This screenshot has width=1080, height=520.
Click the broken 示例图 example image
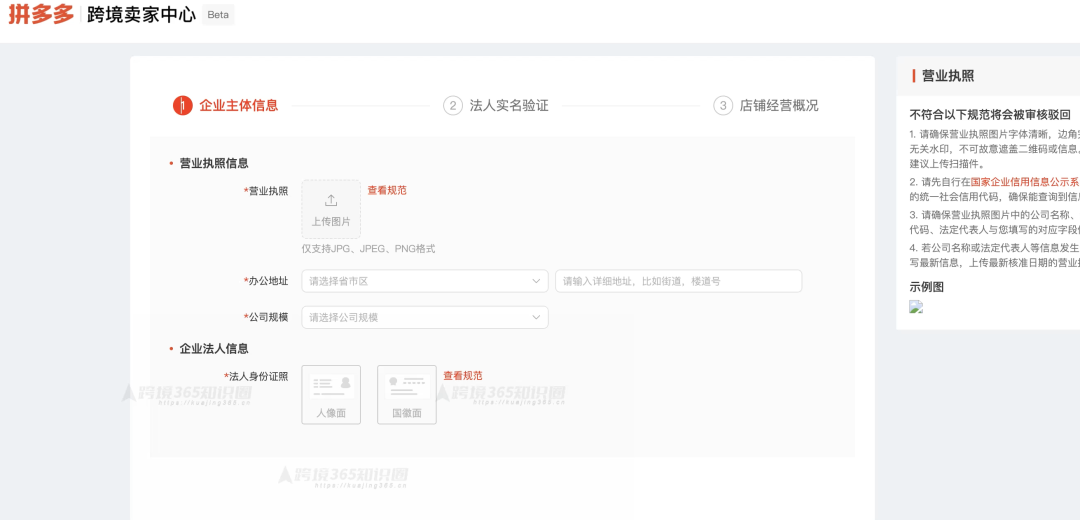click(916, 307)
